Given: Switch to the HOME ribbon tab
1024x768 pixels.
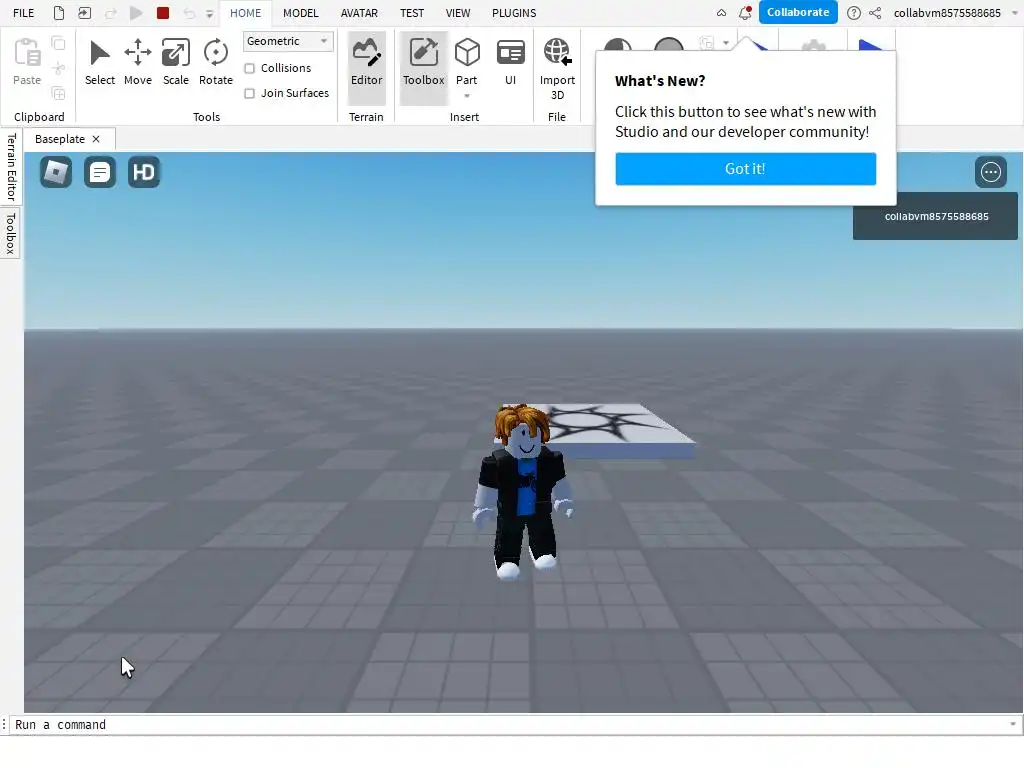Looking at the screenshot, I should coord(246,13).
